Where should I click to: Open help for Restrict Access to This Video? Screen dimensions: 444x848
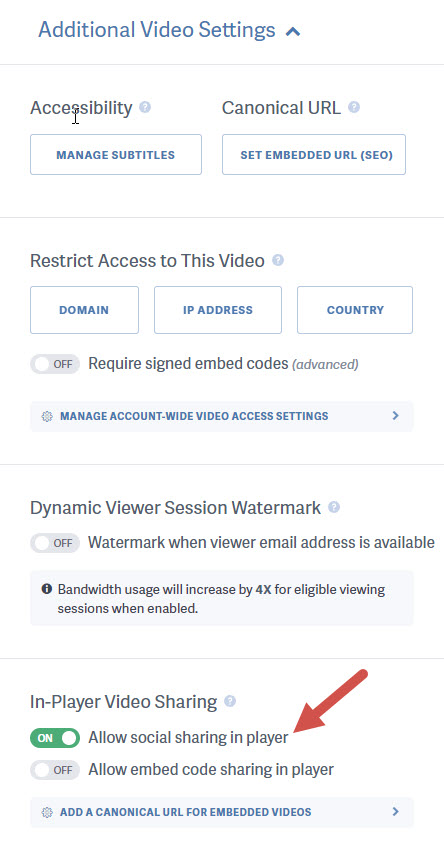click(278, 260)
